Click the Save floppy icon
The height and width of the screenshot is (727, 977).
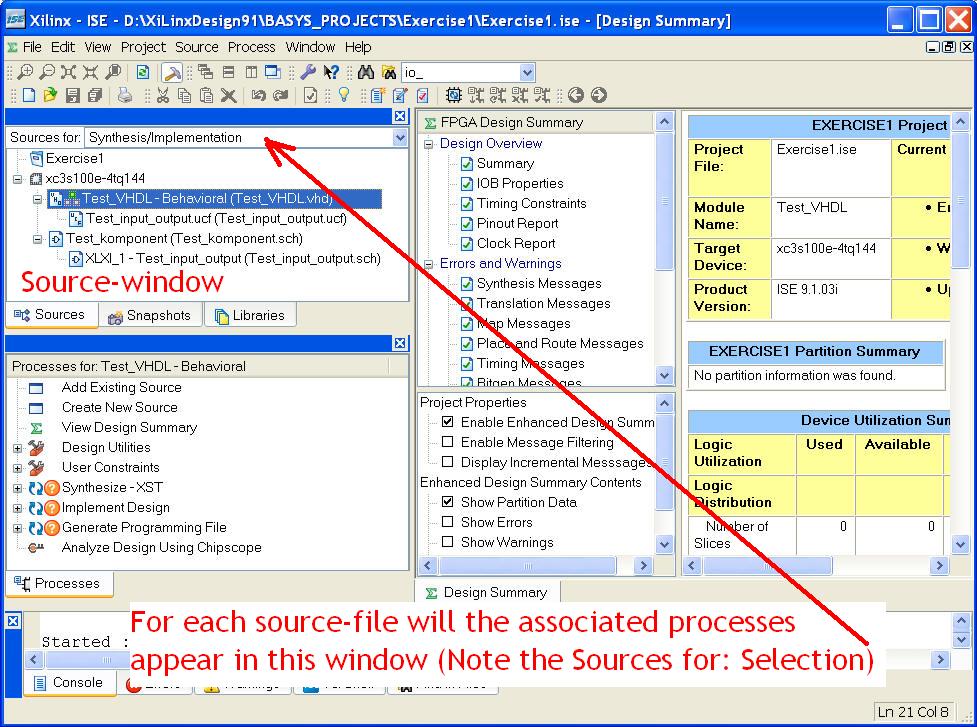73,95
